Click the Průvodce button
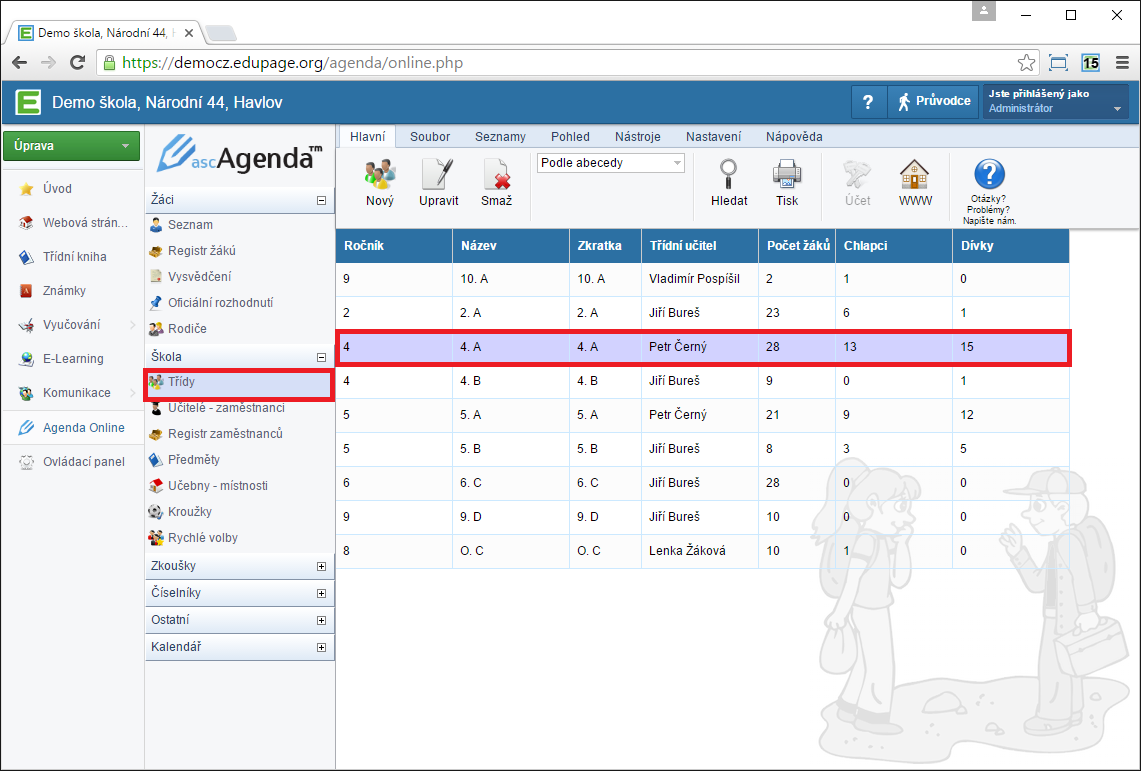This screenshot has height=771, width=1141. (932, 101)
